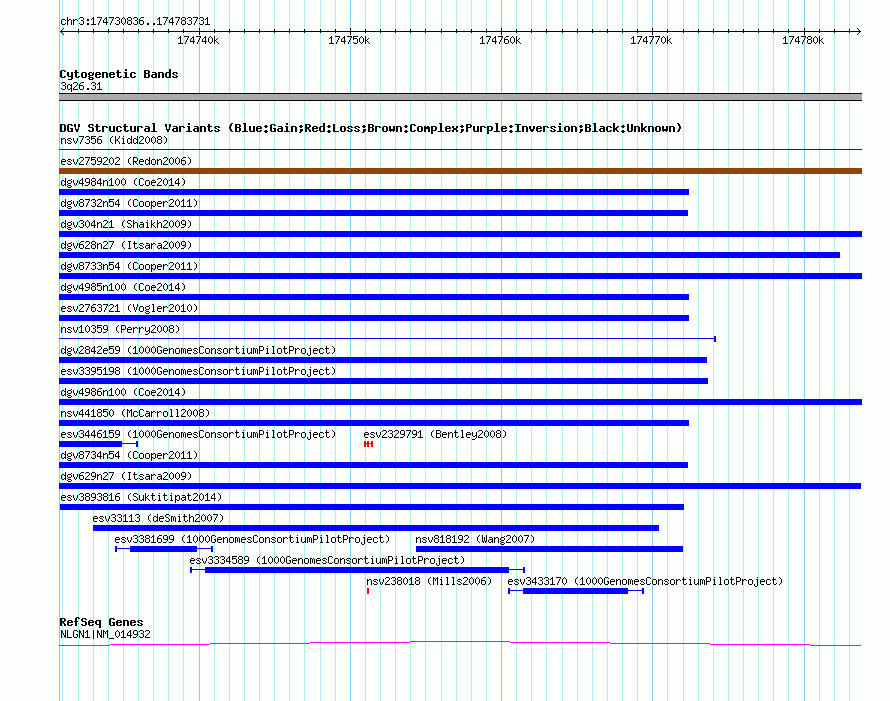Screen dimensions: 890x701
Task: Click the gray 3q26.31 cytogenetic band bar
Action: pos(460,97)
